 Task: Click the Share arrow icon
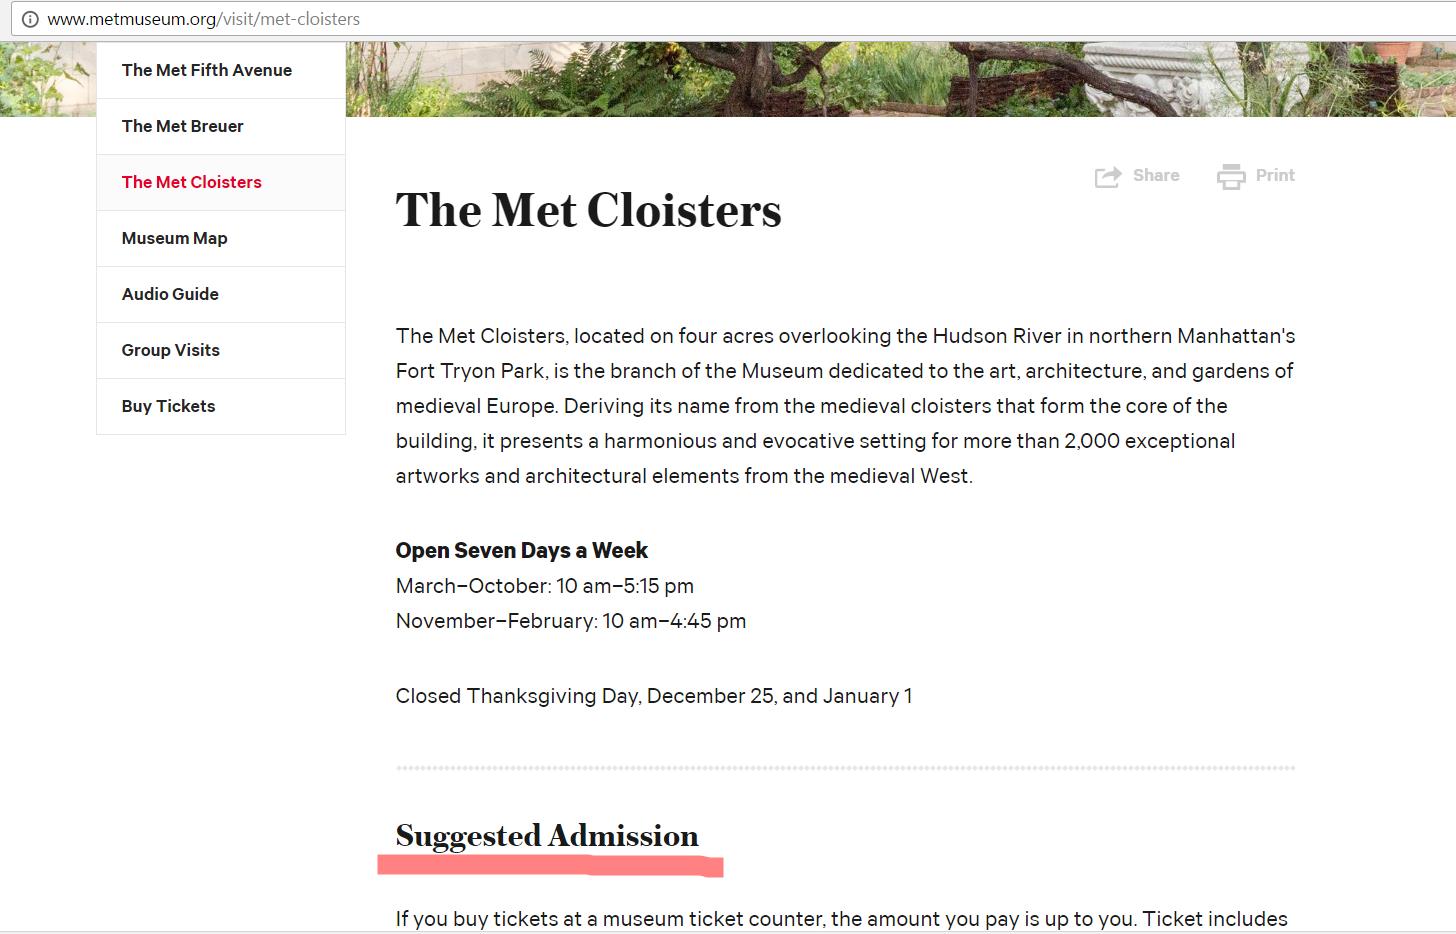(x=1108, y=177)
